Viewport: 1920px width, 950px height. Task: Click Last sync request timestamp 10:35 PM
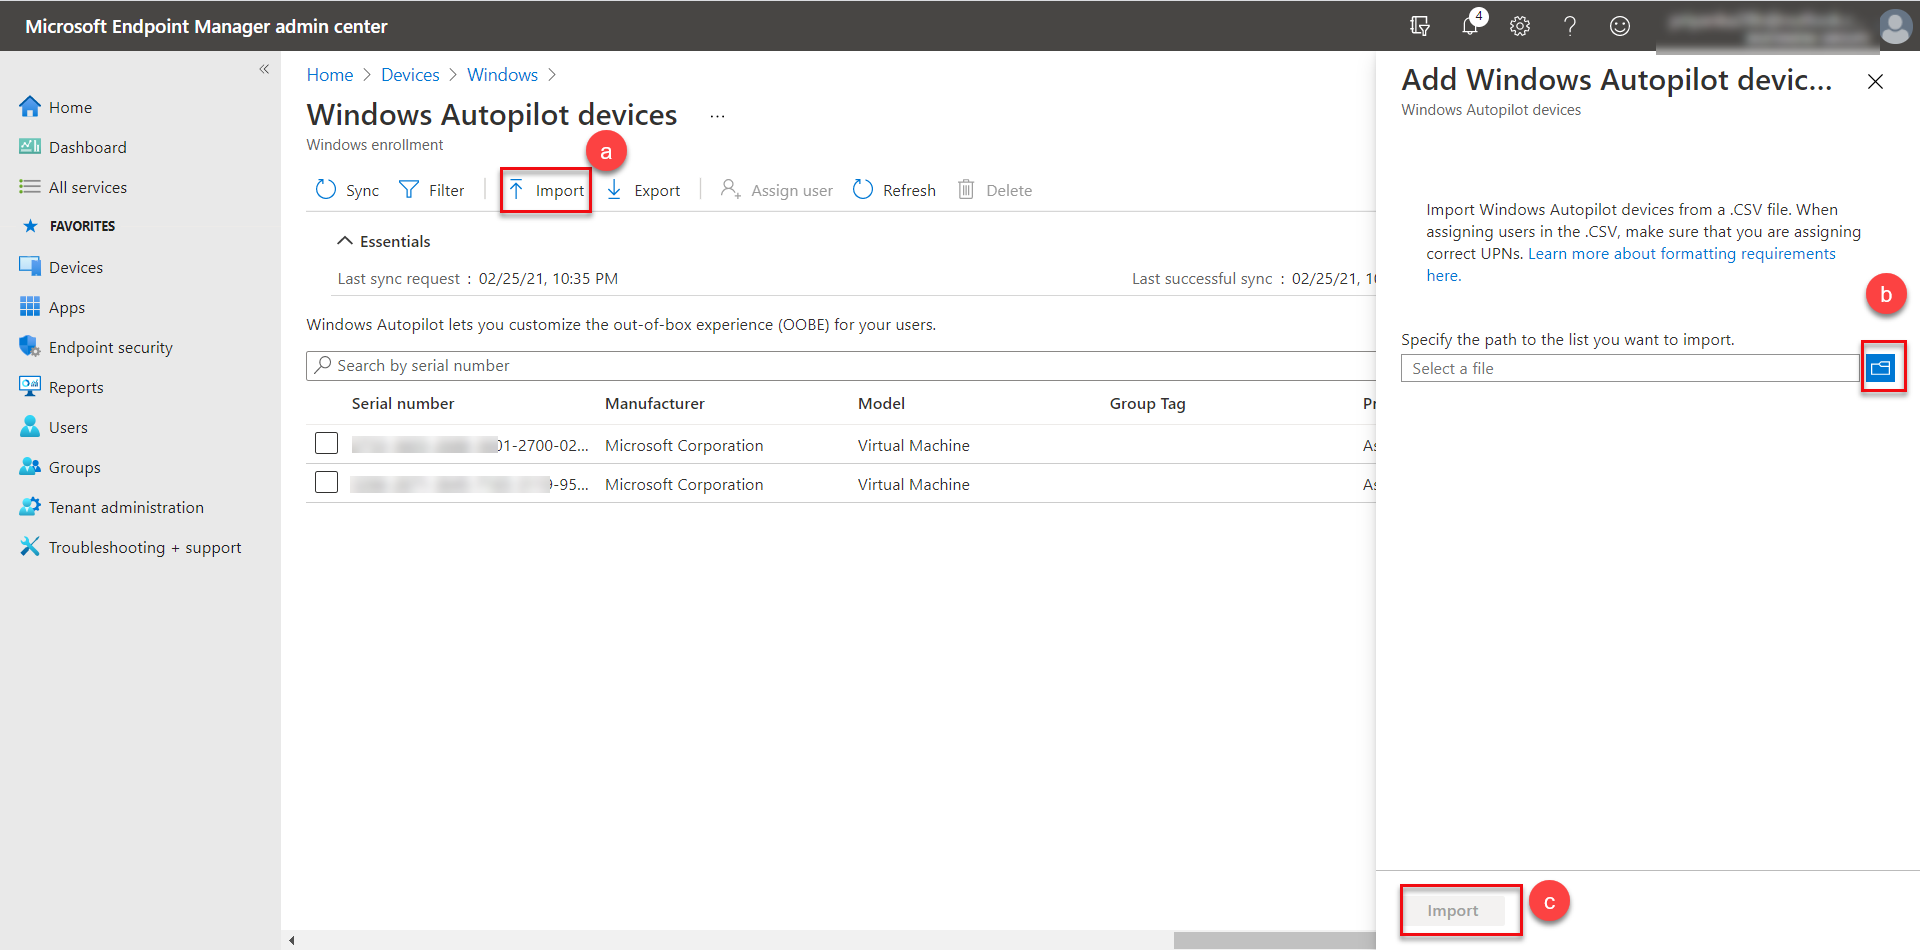click(x=548, y=279)
